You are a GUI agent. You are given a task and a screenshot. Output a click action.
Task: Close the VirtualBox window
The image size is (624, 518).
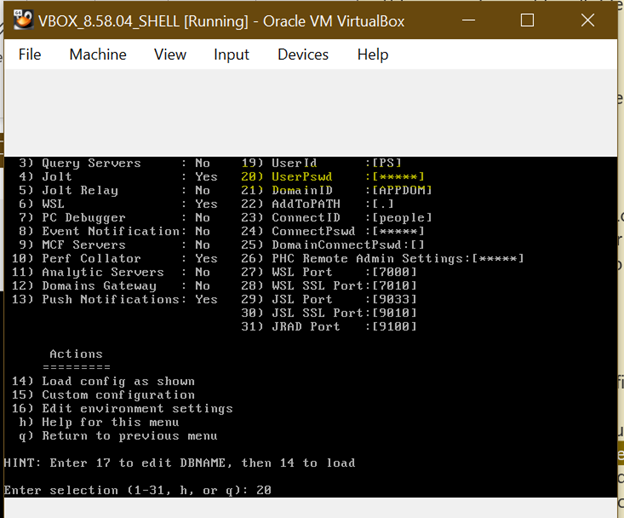[x=587, y=20]
